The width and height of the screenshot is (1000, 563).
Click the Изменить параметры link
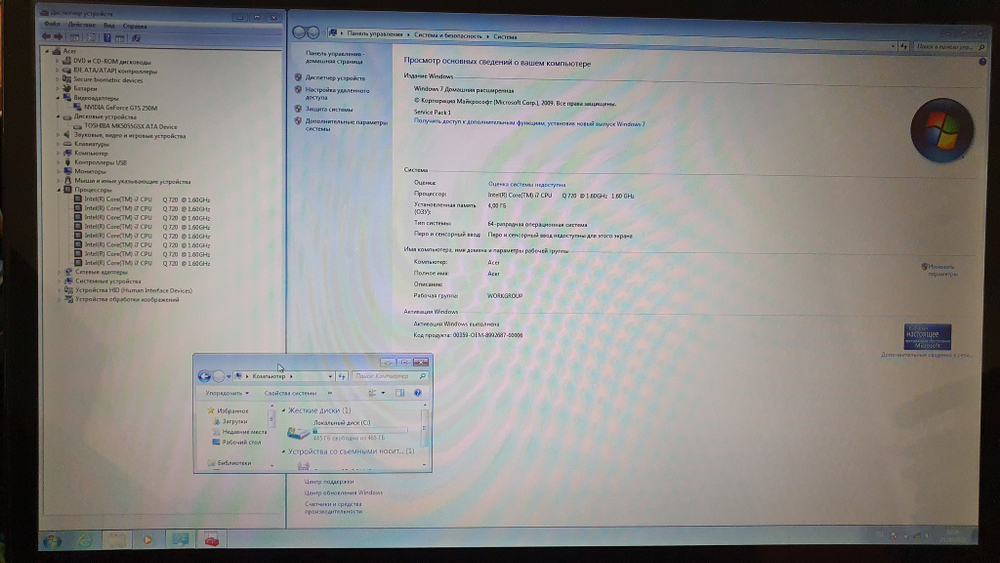tap(942, 270)
